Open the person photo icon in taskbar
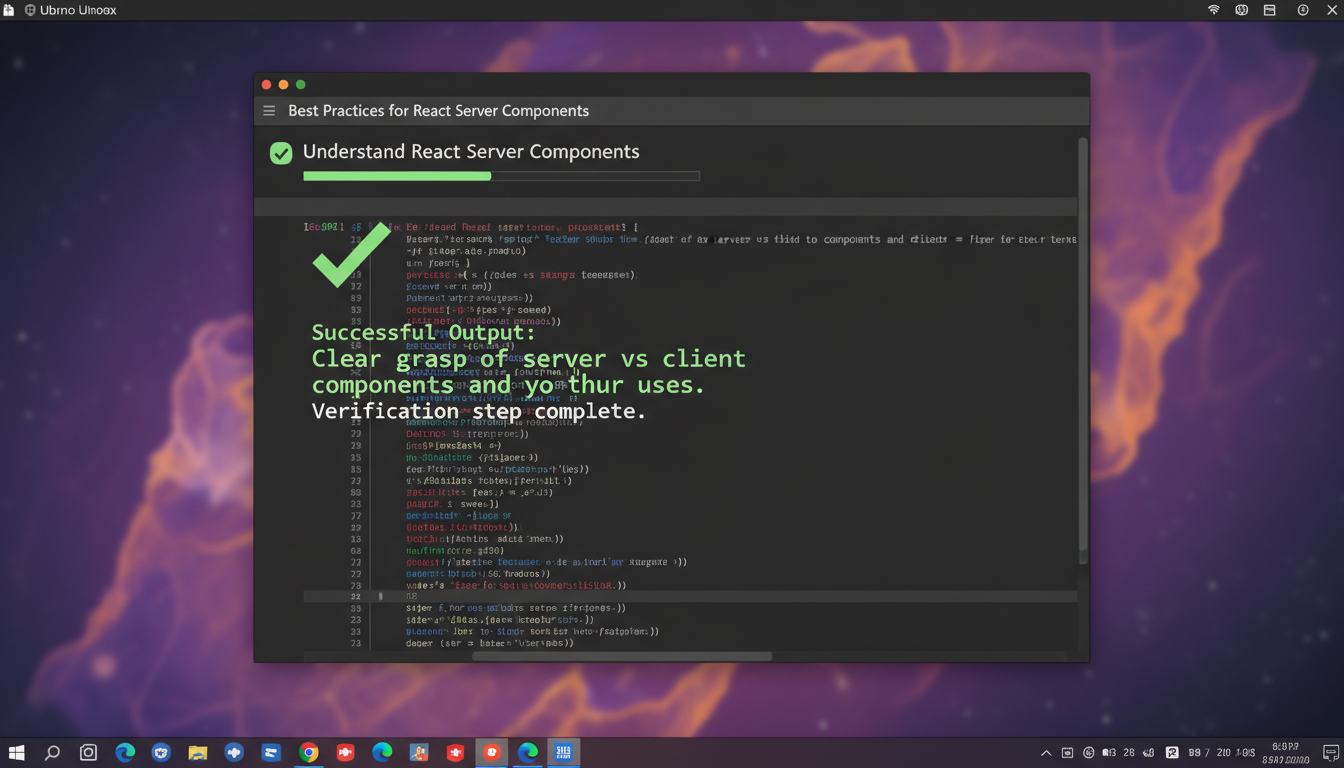The width and height of the screenshot is (1344, 768). click(419, 753)
